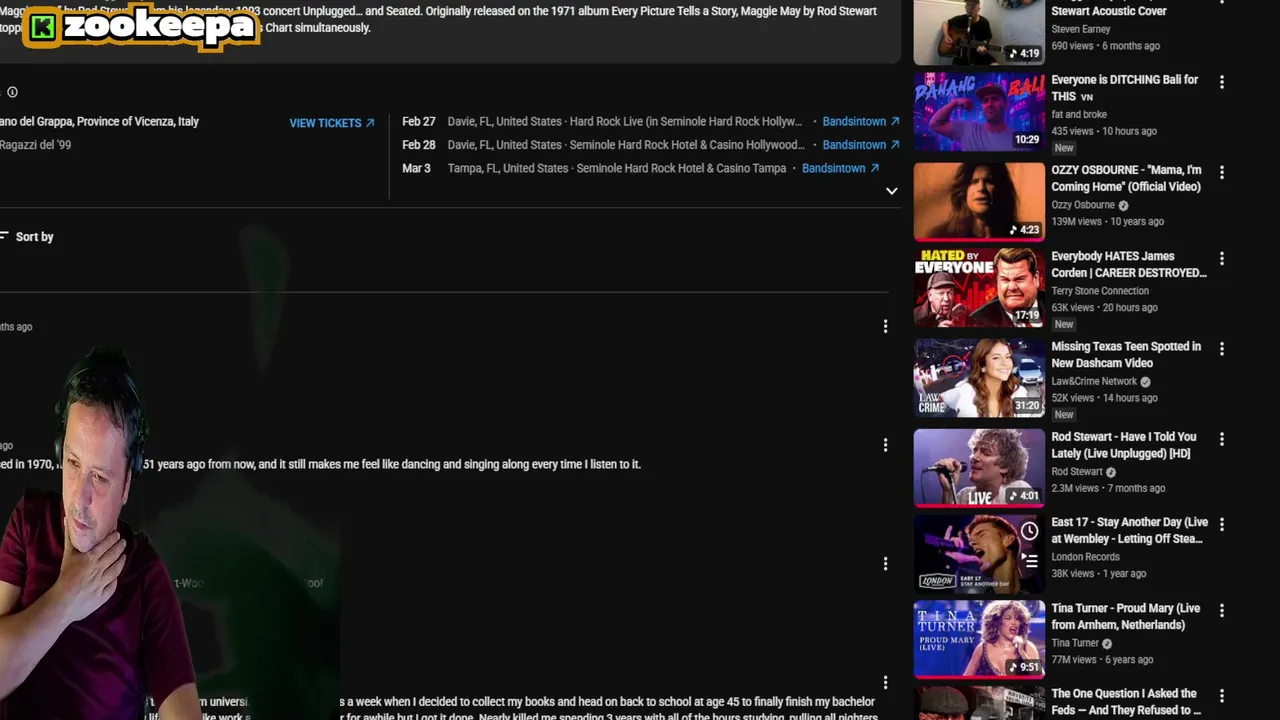Play Everybody HATES James Corden thumbnail

(979, 288)
